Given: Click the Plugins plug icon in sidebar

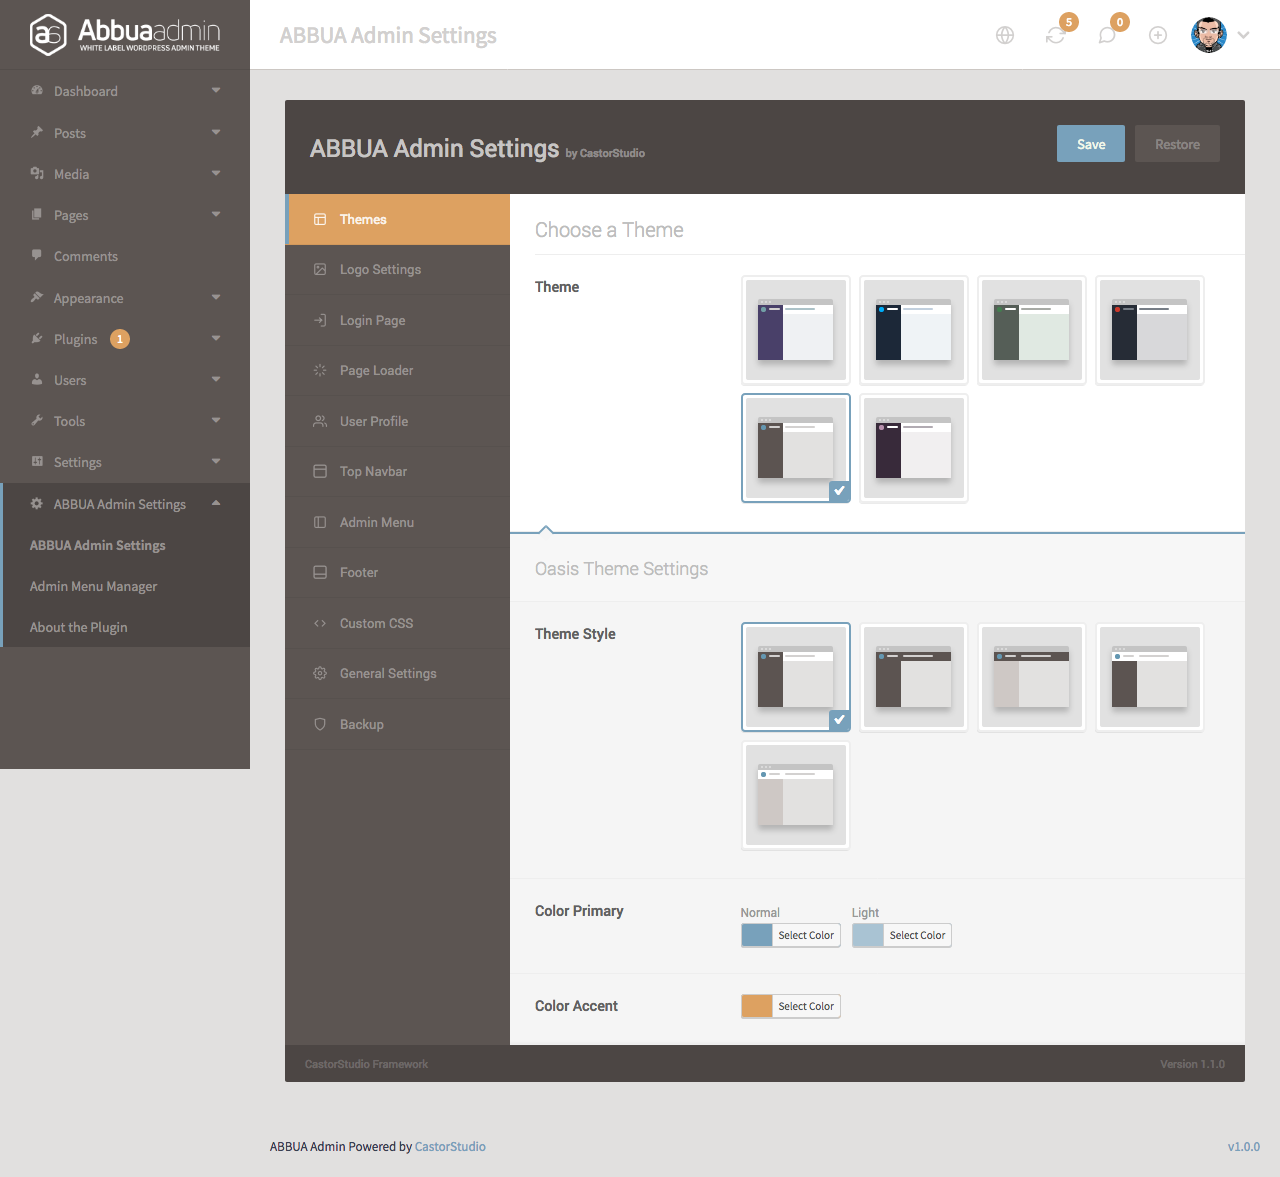Looking at the screenshot, I should tap(37, 339).
